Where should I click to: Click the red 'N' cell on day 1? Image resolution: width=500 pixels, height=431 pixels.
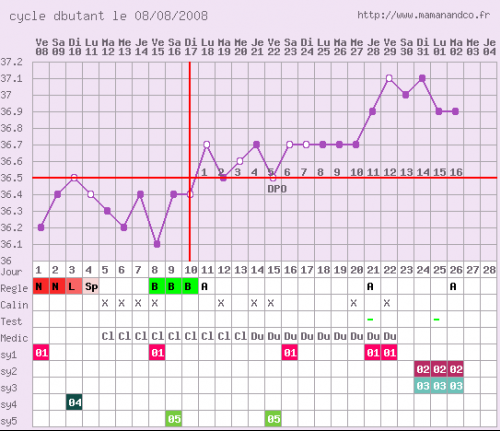[41, 286]
